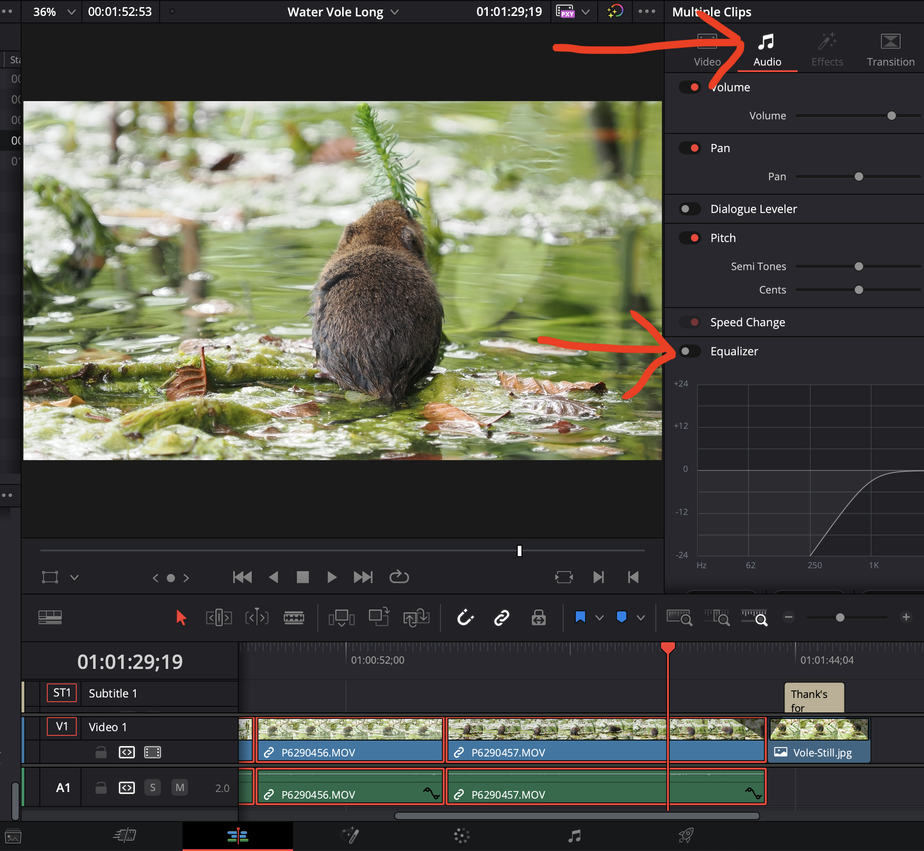924x851 pixels.
Task: Open the Deliver page rocket icon
Action: [686, 836]
